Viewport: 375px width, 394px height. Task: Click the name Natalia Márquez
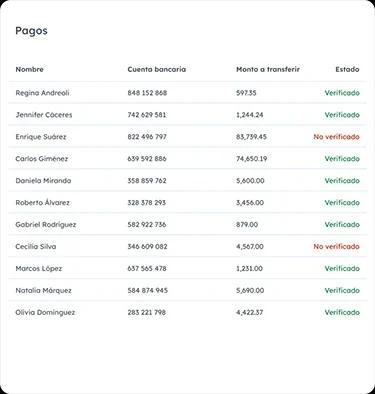pyautogui.click(x=43, y=291)
